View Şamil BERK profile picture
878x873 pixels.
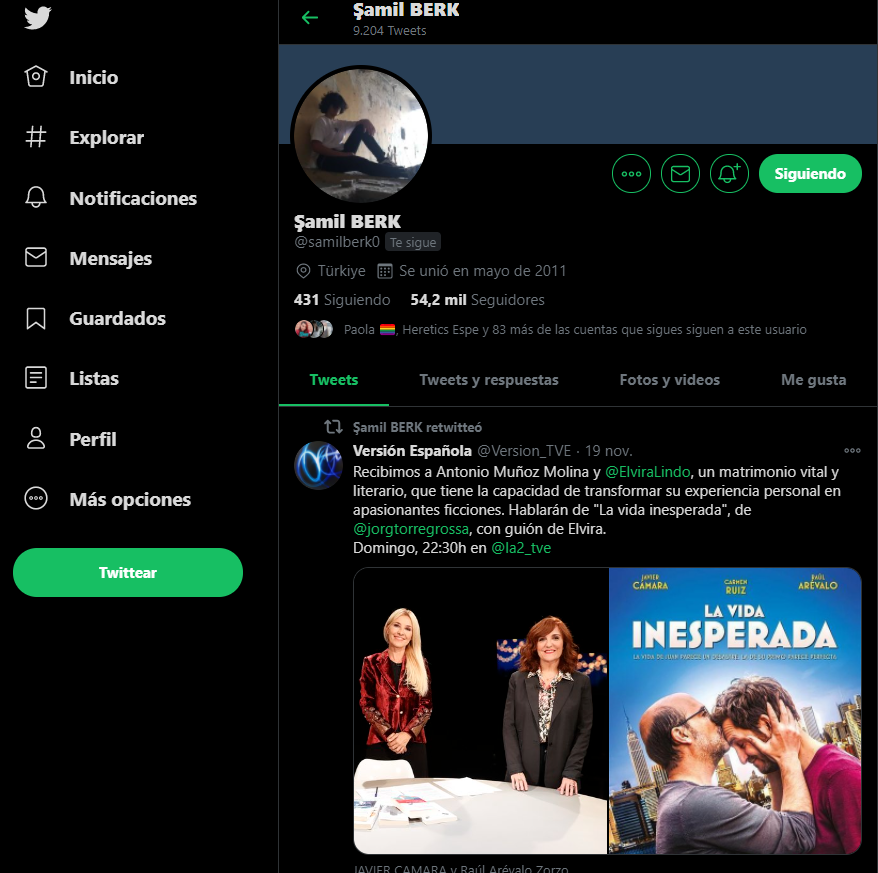[361, 135]
